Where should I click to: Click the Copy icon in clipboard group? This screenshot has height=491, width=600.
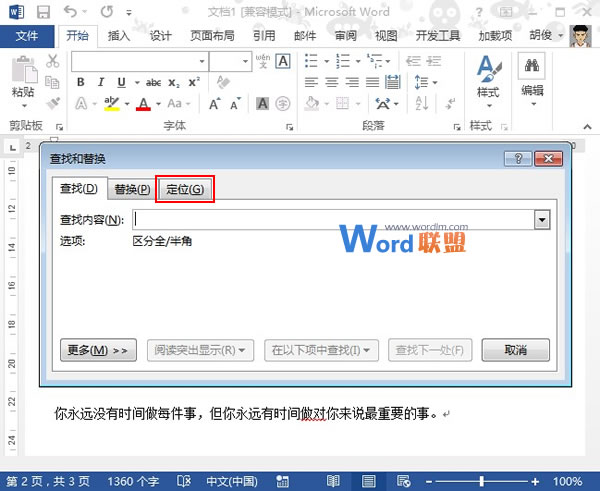pyautogui.click(x=52, y=82)
